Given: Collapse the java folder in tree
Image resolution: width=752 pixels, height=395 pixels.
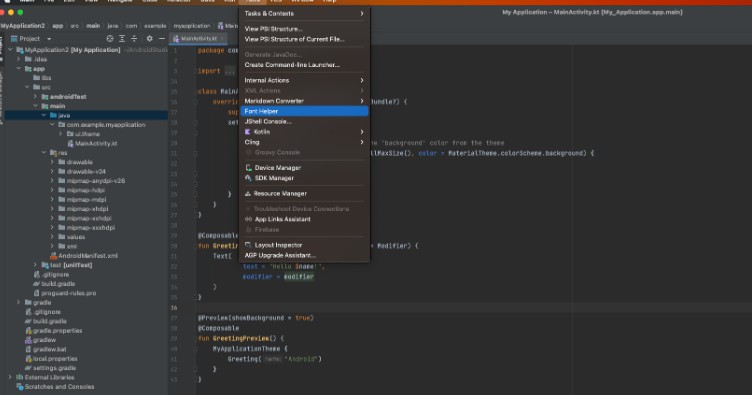Looking at the screenshot, I should click(44, 115).
